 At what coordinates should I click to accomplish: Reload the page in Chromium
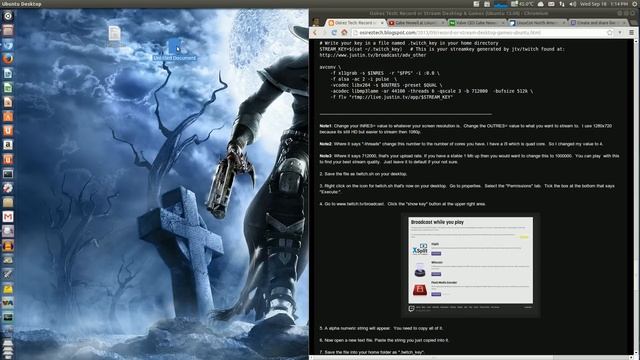(334, 32)
